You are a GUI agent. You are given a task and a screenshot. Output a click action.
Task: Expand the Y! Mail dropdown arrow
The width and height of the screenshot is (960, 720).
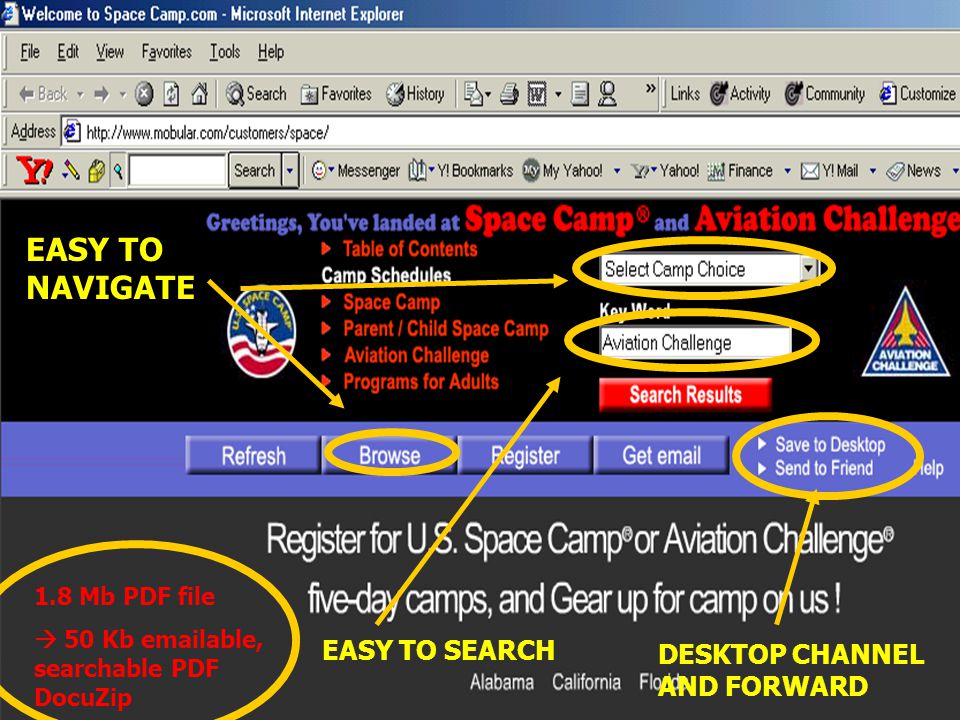click(872, 171)
